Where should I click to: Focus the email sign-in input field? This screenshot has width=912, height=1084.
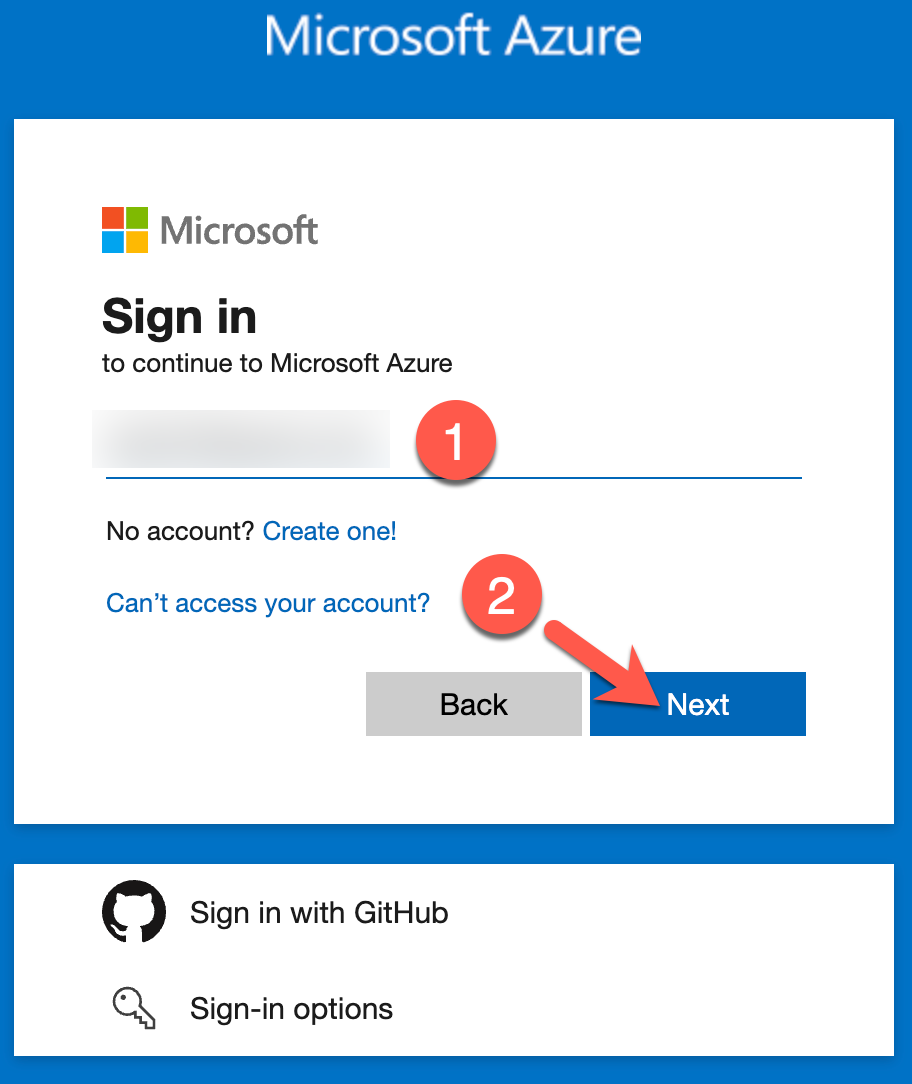(454, 442)
